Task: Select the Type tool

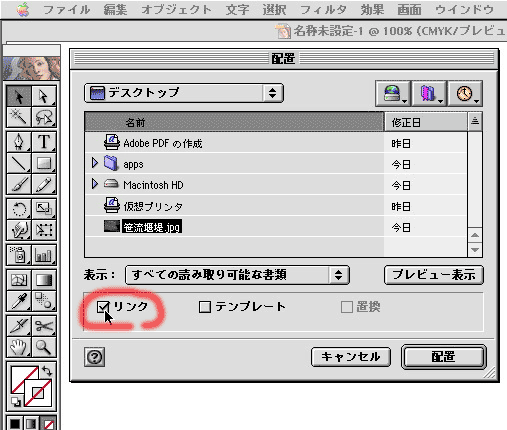Action: click(x=44, y=142)
